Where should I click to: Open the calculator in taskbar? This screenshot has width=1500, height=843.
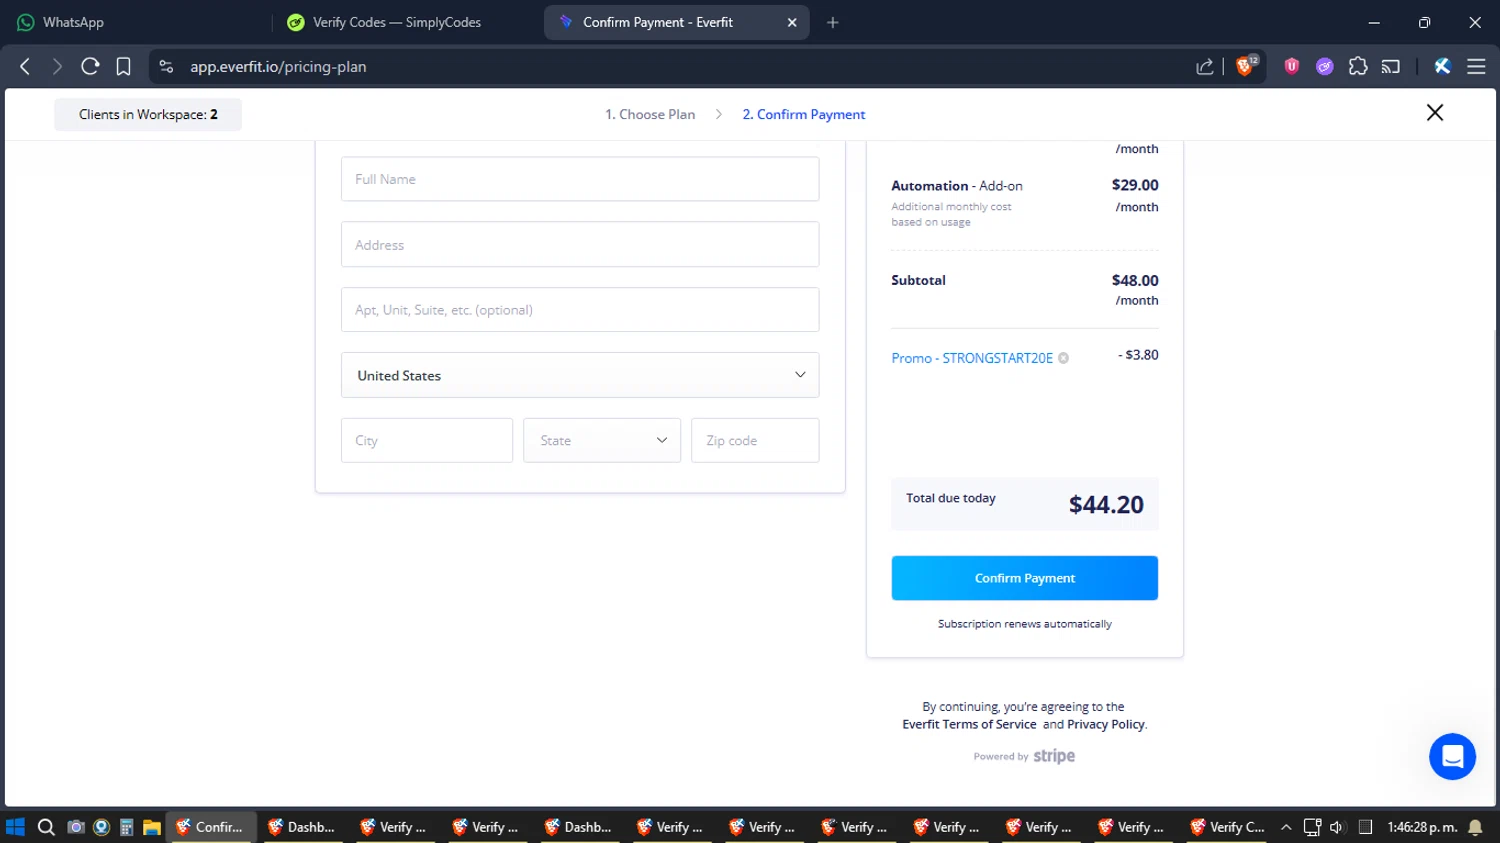click(127, 827)
